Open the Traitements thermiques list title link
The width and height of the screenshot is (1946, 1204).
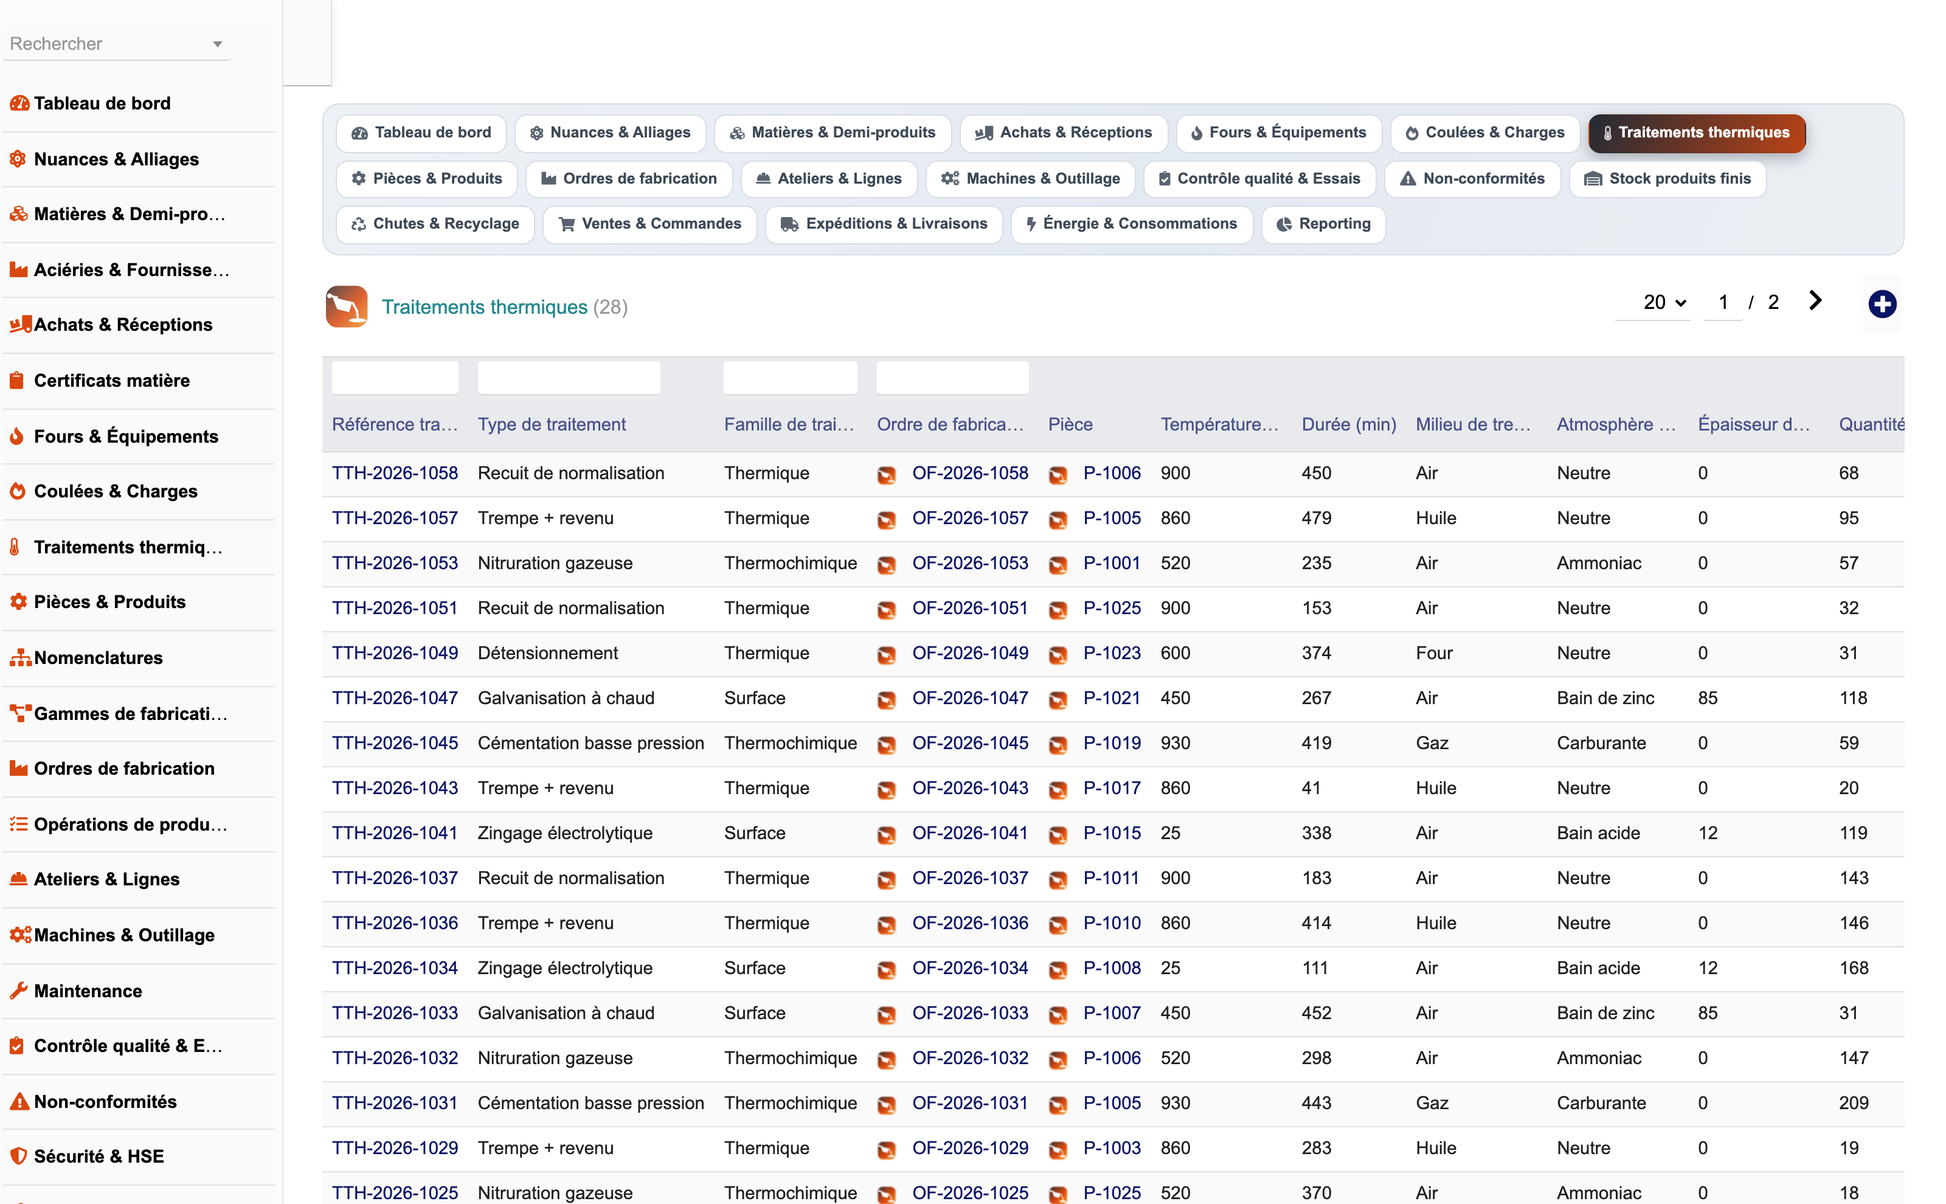[x=485, y=307]
